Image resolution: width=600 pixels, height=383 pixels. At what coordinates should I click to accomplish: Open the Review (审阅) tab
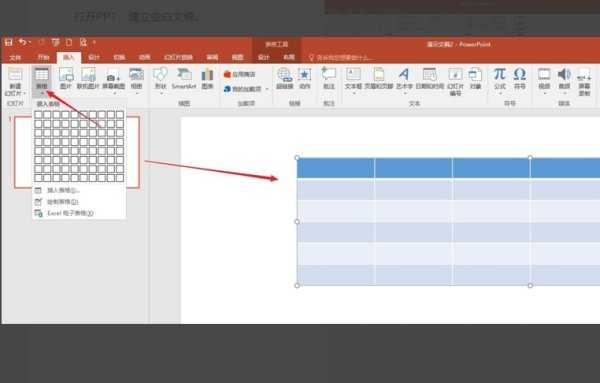point(212,57)
